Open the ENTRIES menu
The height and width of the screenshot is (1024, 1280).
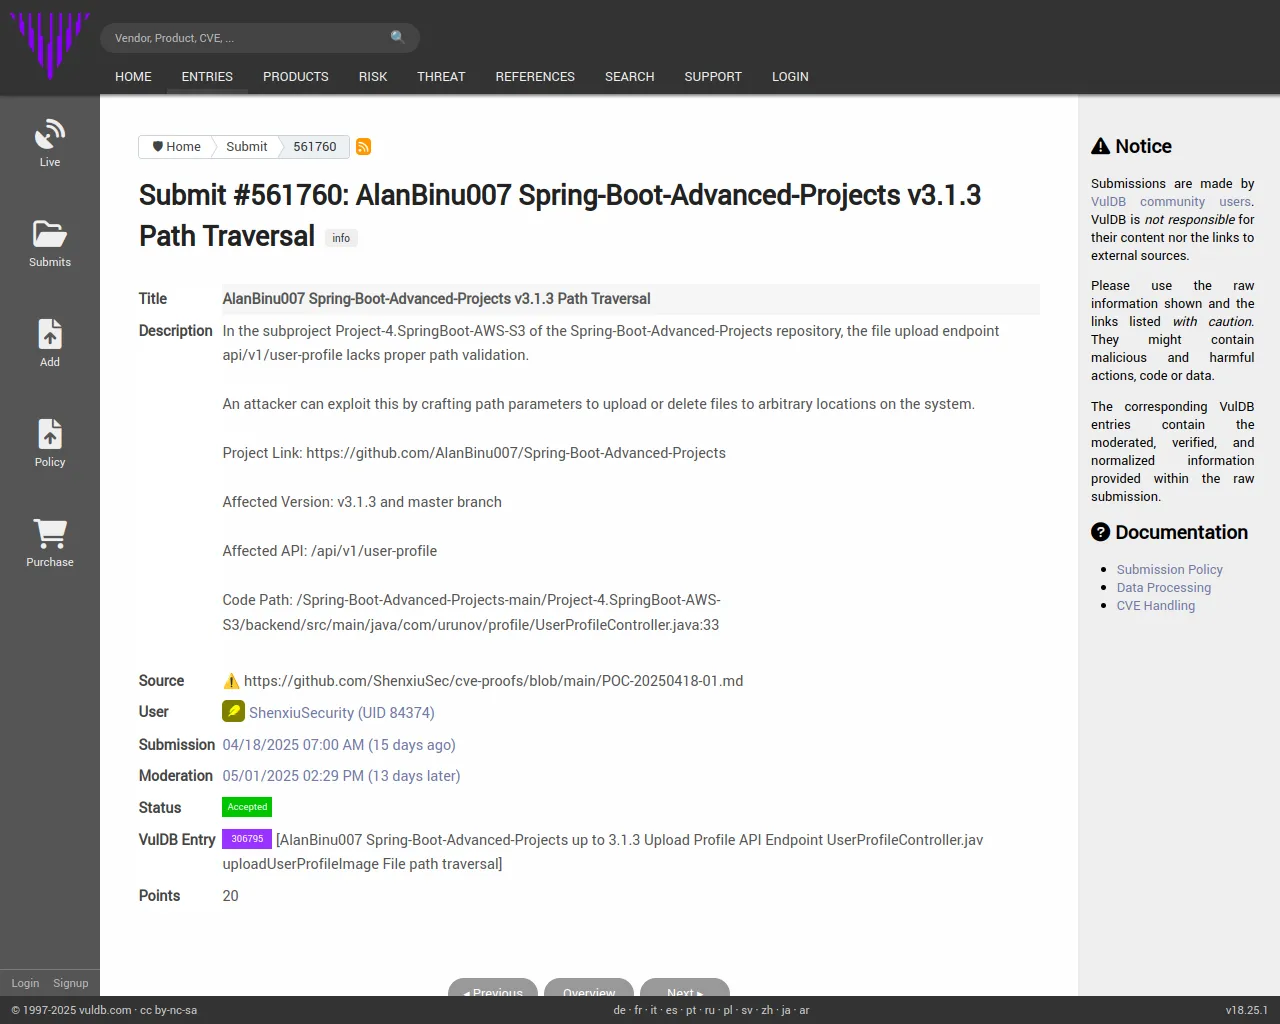click(x=207, y=77)
